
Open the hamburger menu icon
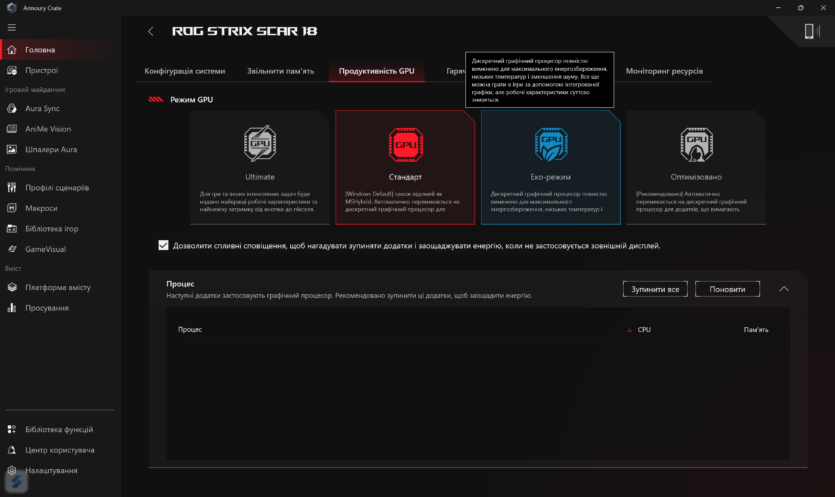click(x=12, y=28)
